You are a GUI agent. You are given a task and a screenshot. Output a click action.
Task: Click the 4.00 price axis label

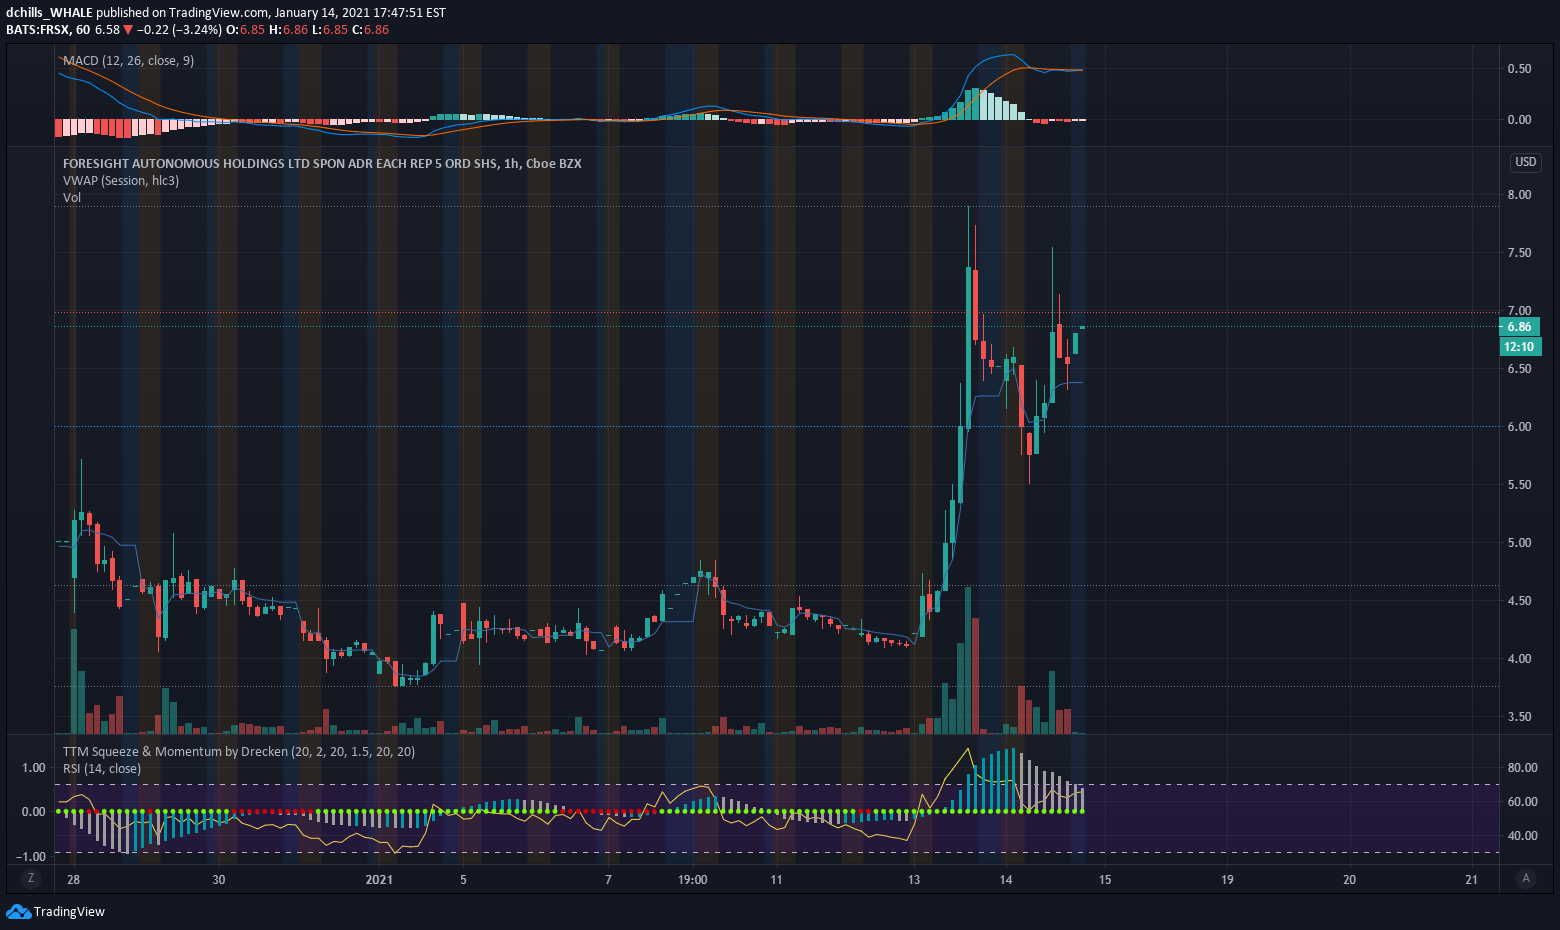coord(1519,659)
